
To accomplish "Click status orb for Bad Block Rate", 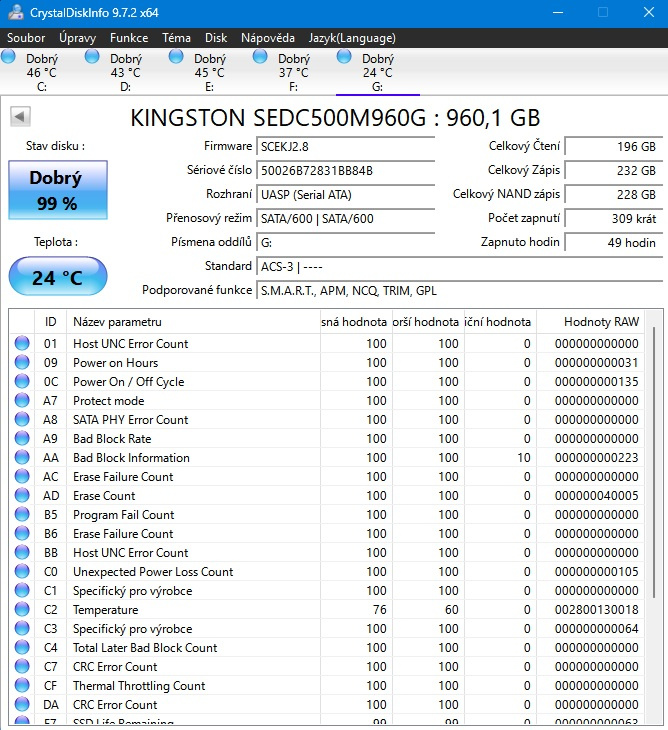I will (x=22, y=438).
